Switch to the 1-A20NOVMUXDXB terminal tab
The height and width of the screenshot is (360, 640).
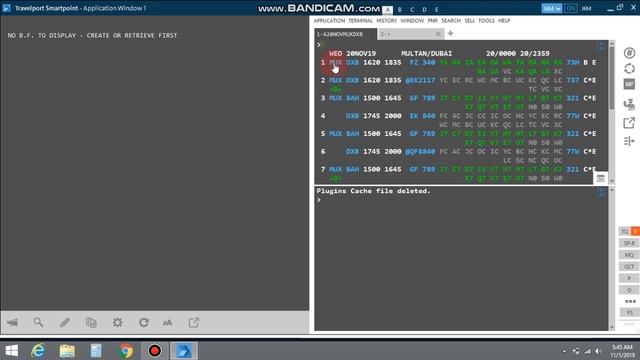coord(345,34)
